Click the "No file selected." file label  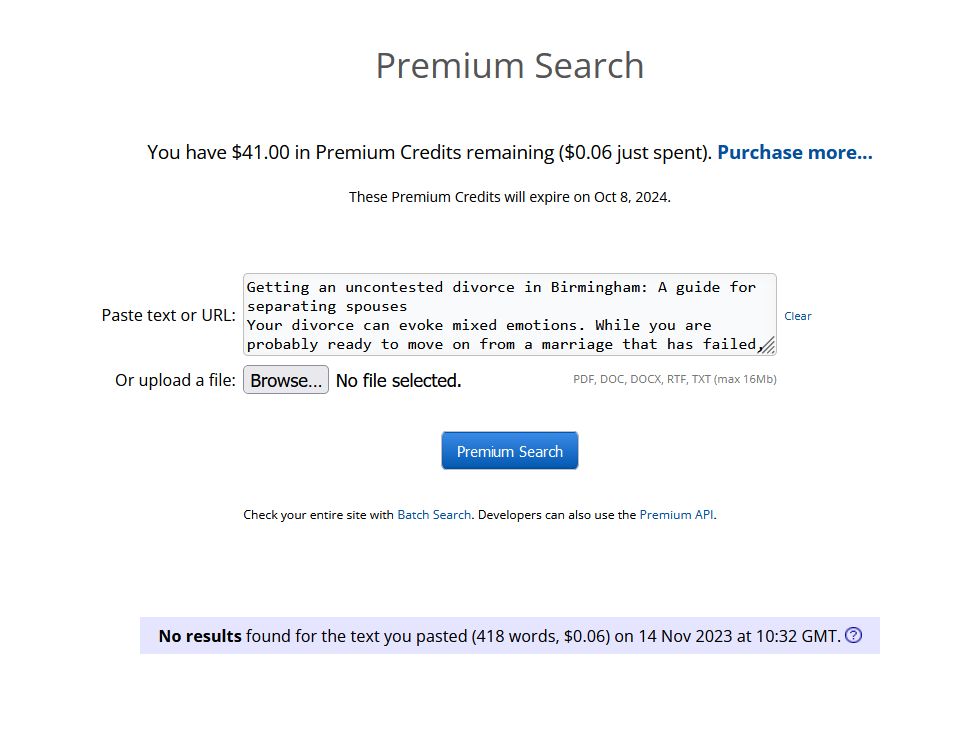[x=398, y=381]
